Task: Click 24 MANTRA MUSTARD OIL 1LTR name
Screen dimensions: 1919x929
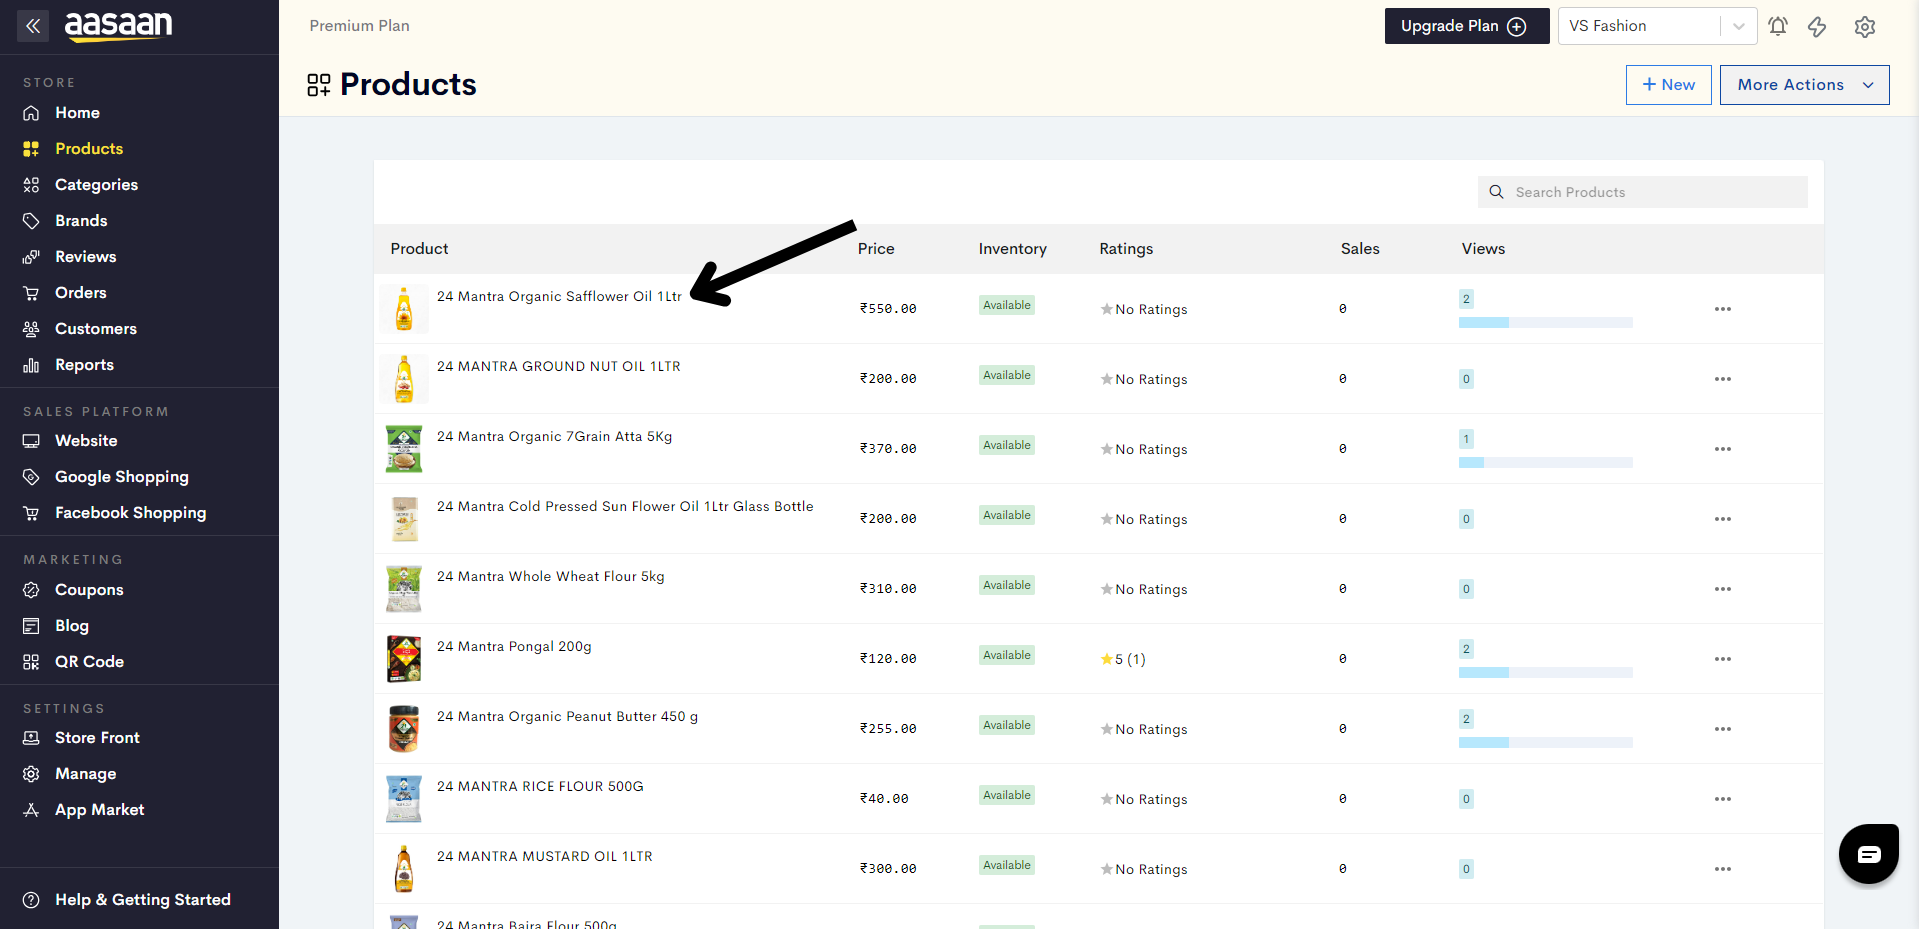Action: click(545, 856)
